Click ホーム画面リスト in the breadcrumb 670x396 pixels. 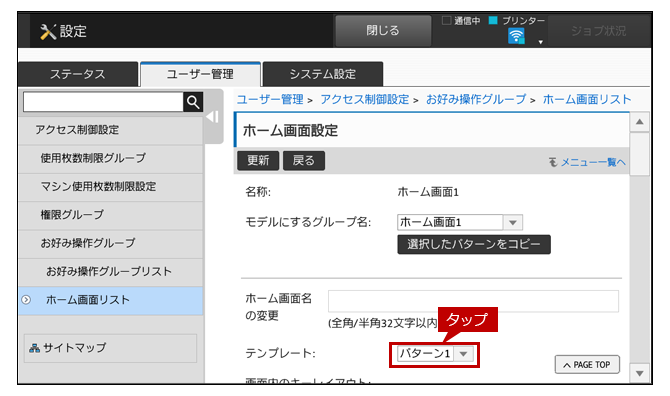point(587,100)
